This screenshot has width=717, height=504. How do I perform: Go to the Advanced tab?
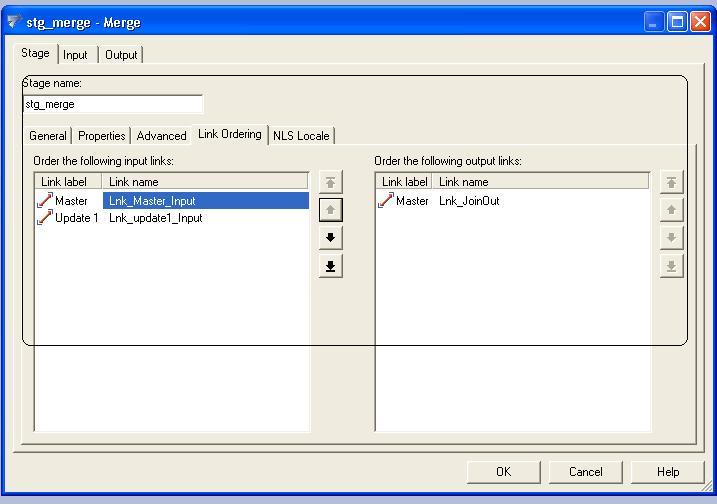pos(161,136)
